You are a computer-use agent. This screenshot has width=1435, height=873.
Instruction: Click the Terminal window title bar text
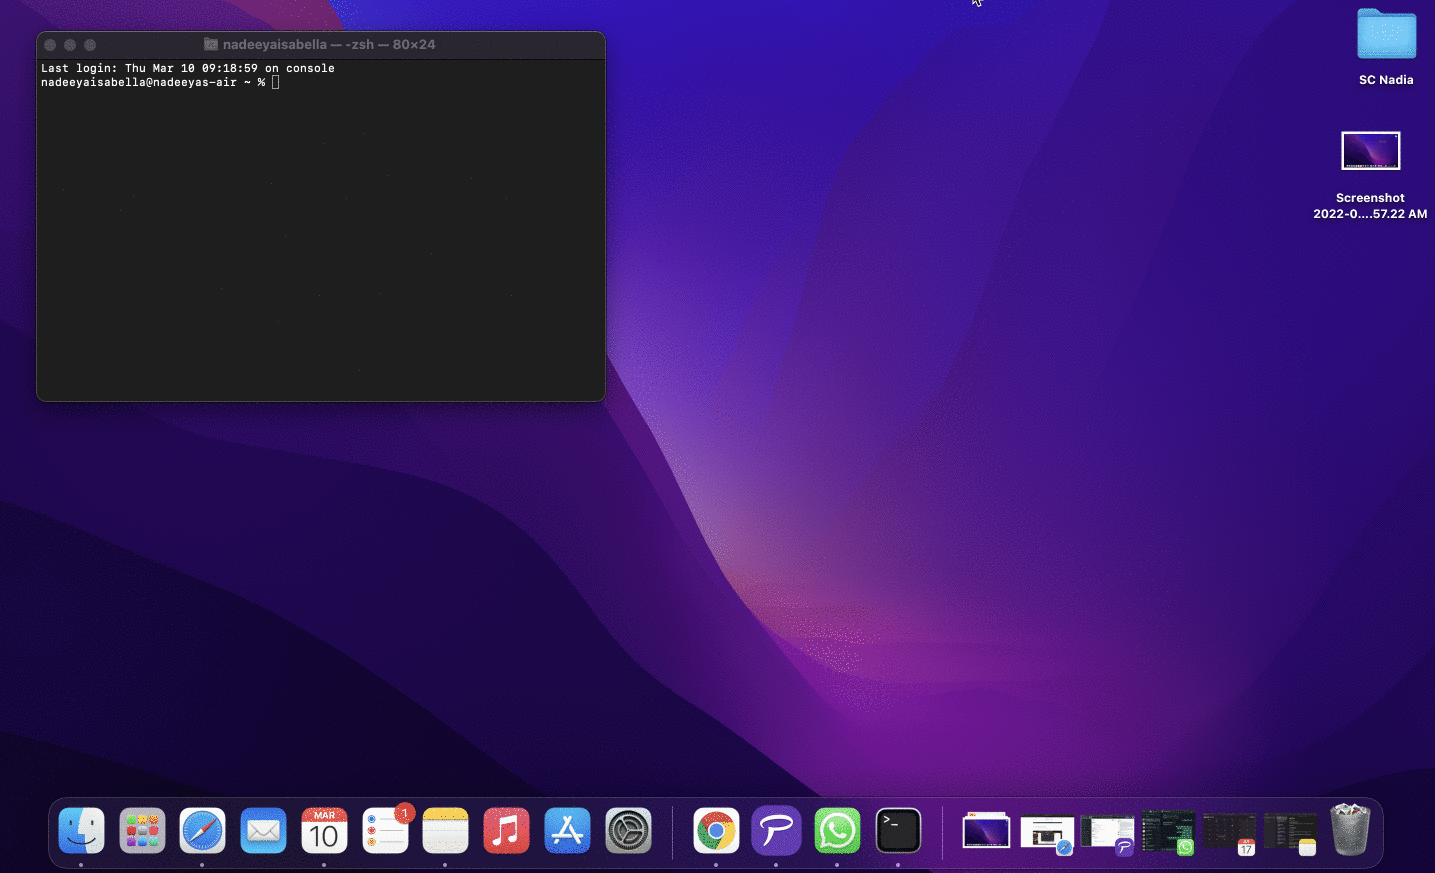329,45
